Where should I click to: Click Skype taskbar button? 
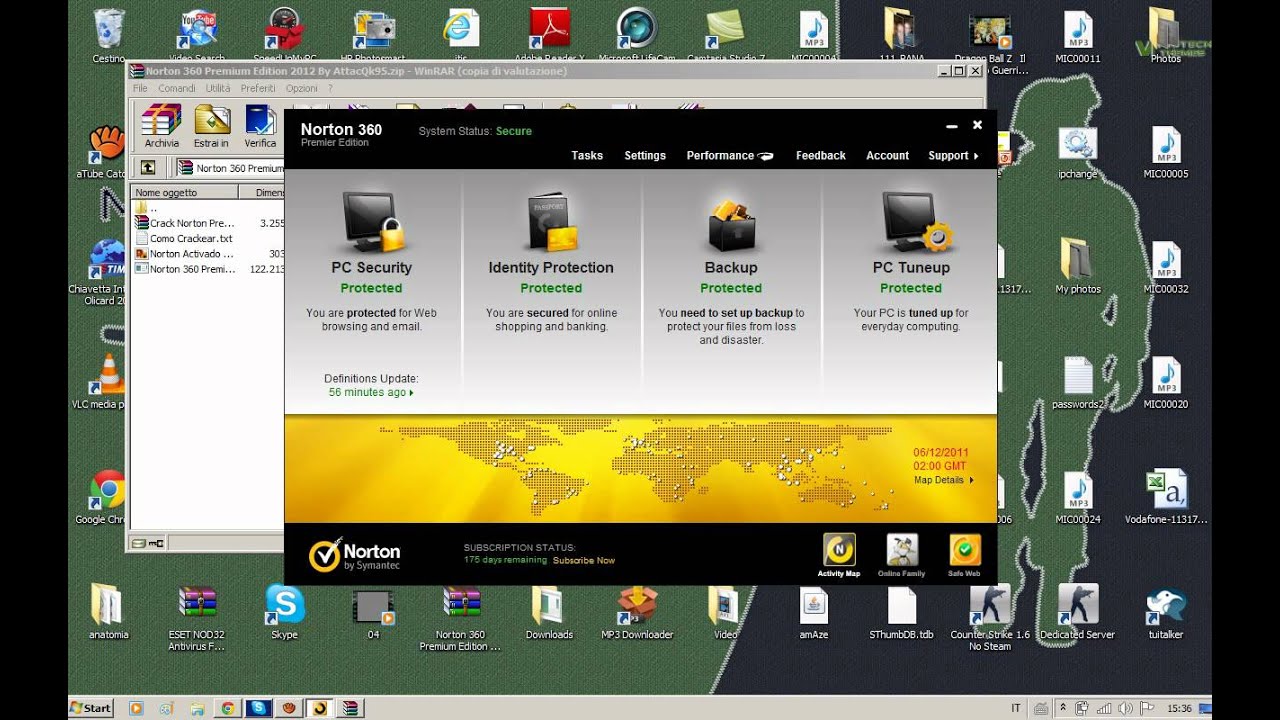(258, 708)
